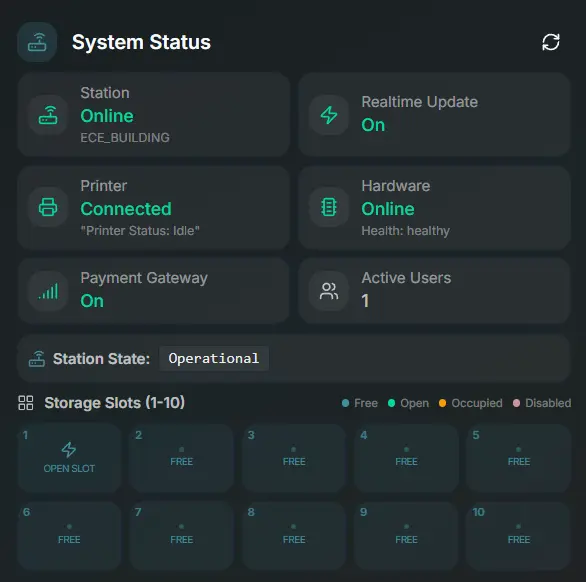Select storage slot 3
Image resolution: width=586 pixels, height=582 pixels.
[294, 458]
